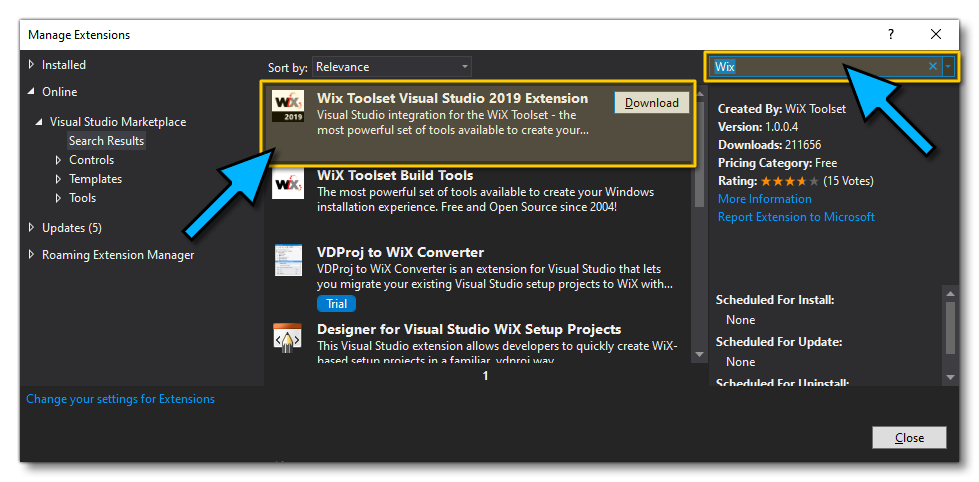Click the star rating in extension details
Screen dimensions: 979x482
789,182
